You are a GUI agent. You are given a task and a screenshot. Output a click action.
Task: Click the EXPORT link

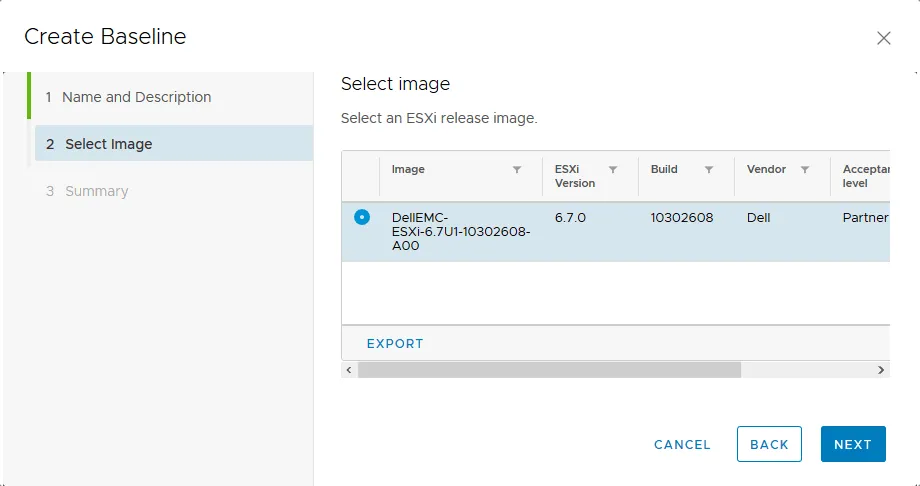coord(395,343)
